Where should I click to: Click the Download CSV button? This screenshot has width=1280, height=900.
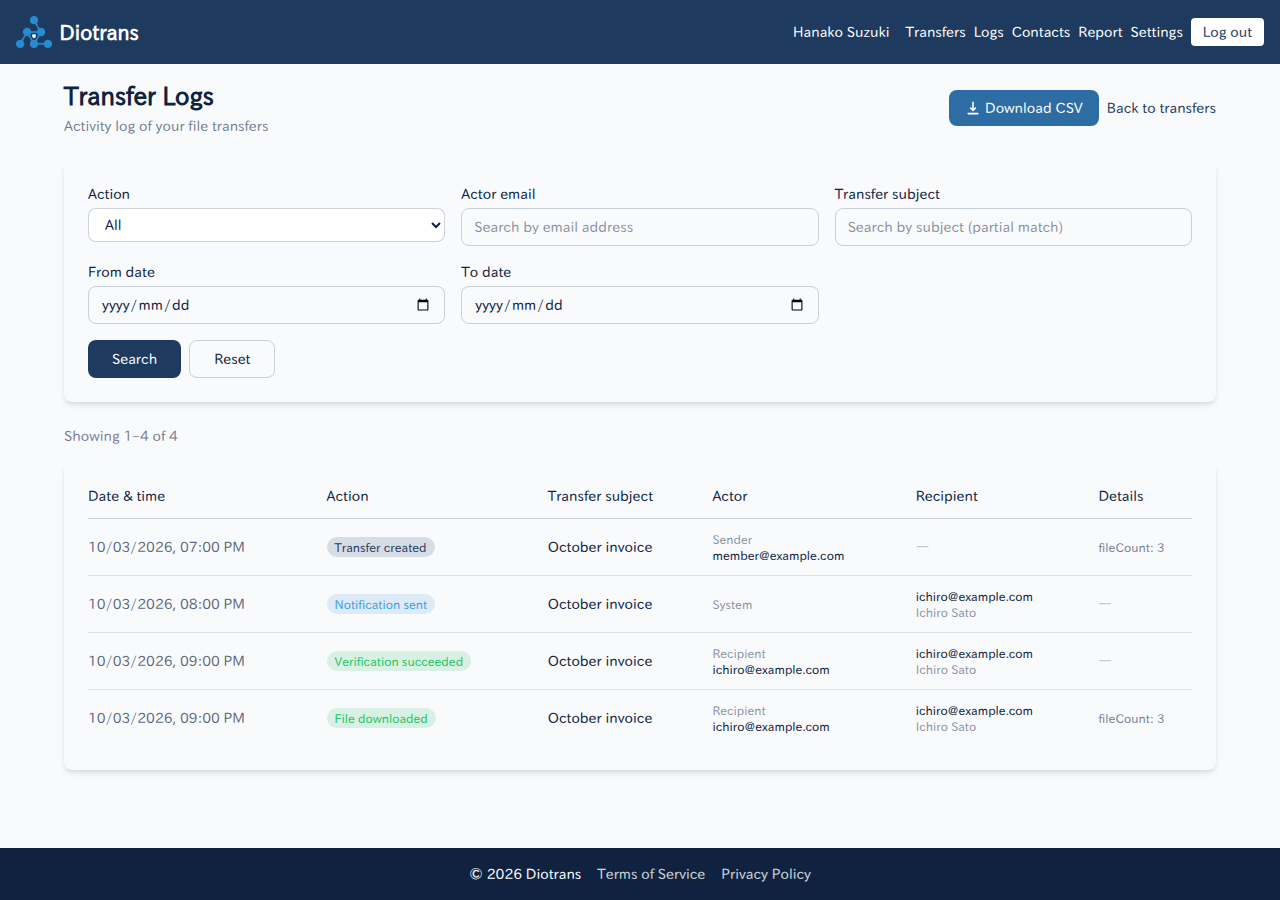[1024, 108]
